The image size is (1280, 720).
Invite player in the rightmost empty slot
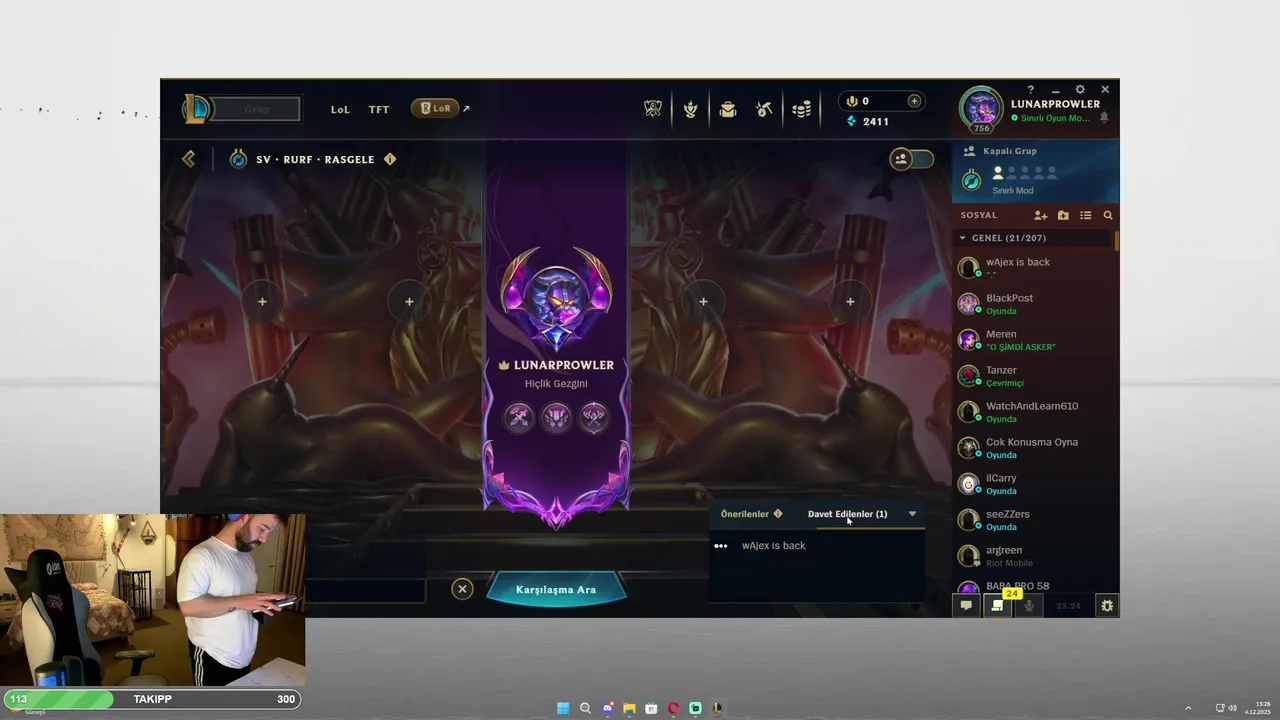pos(850,301)
